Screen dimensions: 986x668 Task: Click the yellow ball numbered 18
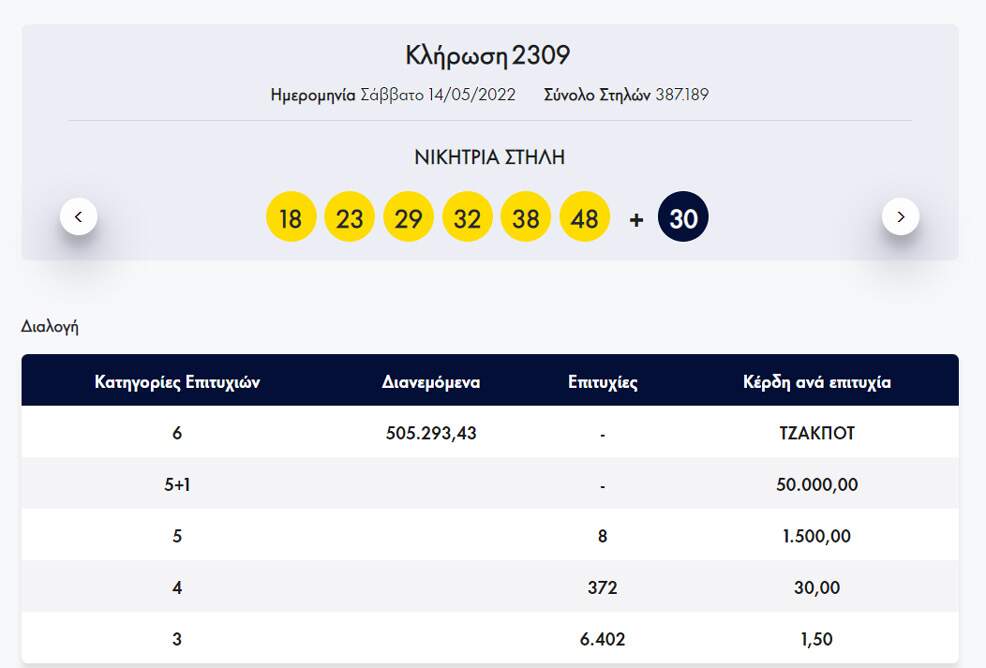(x=291, y=218)
